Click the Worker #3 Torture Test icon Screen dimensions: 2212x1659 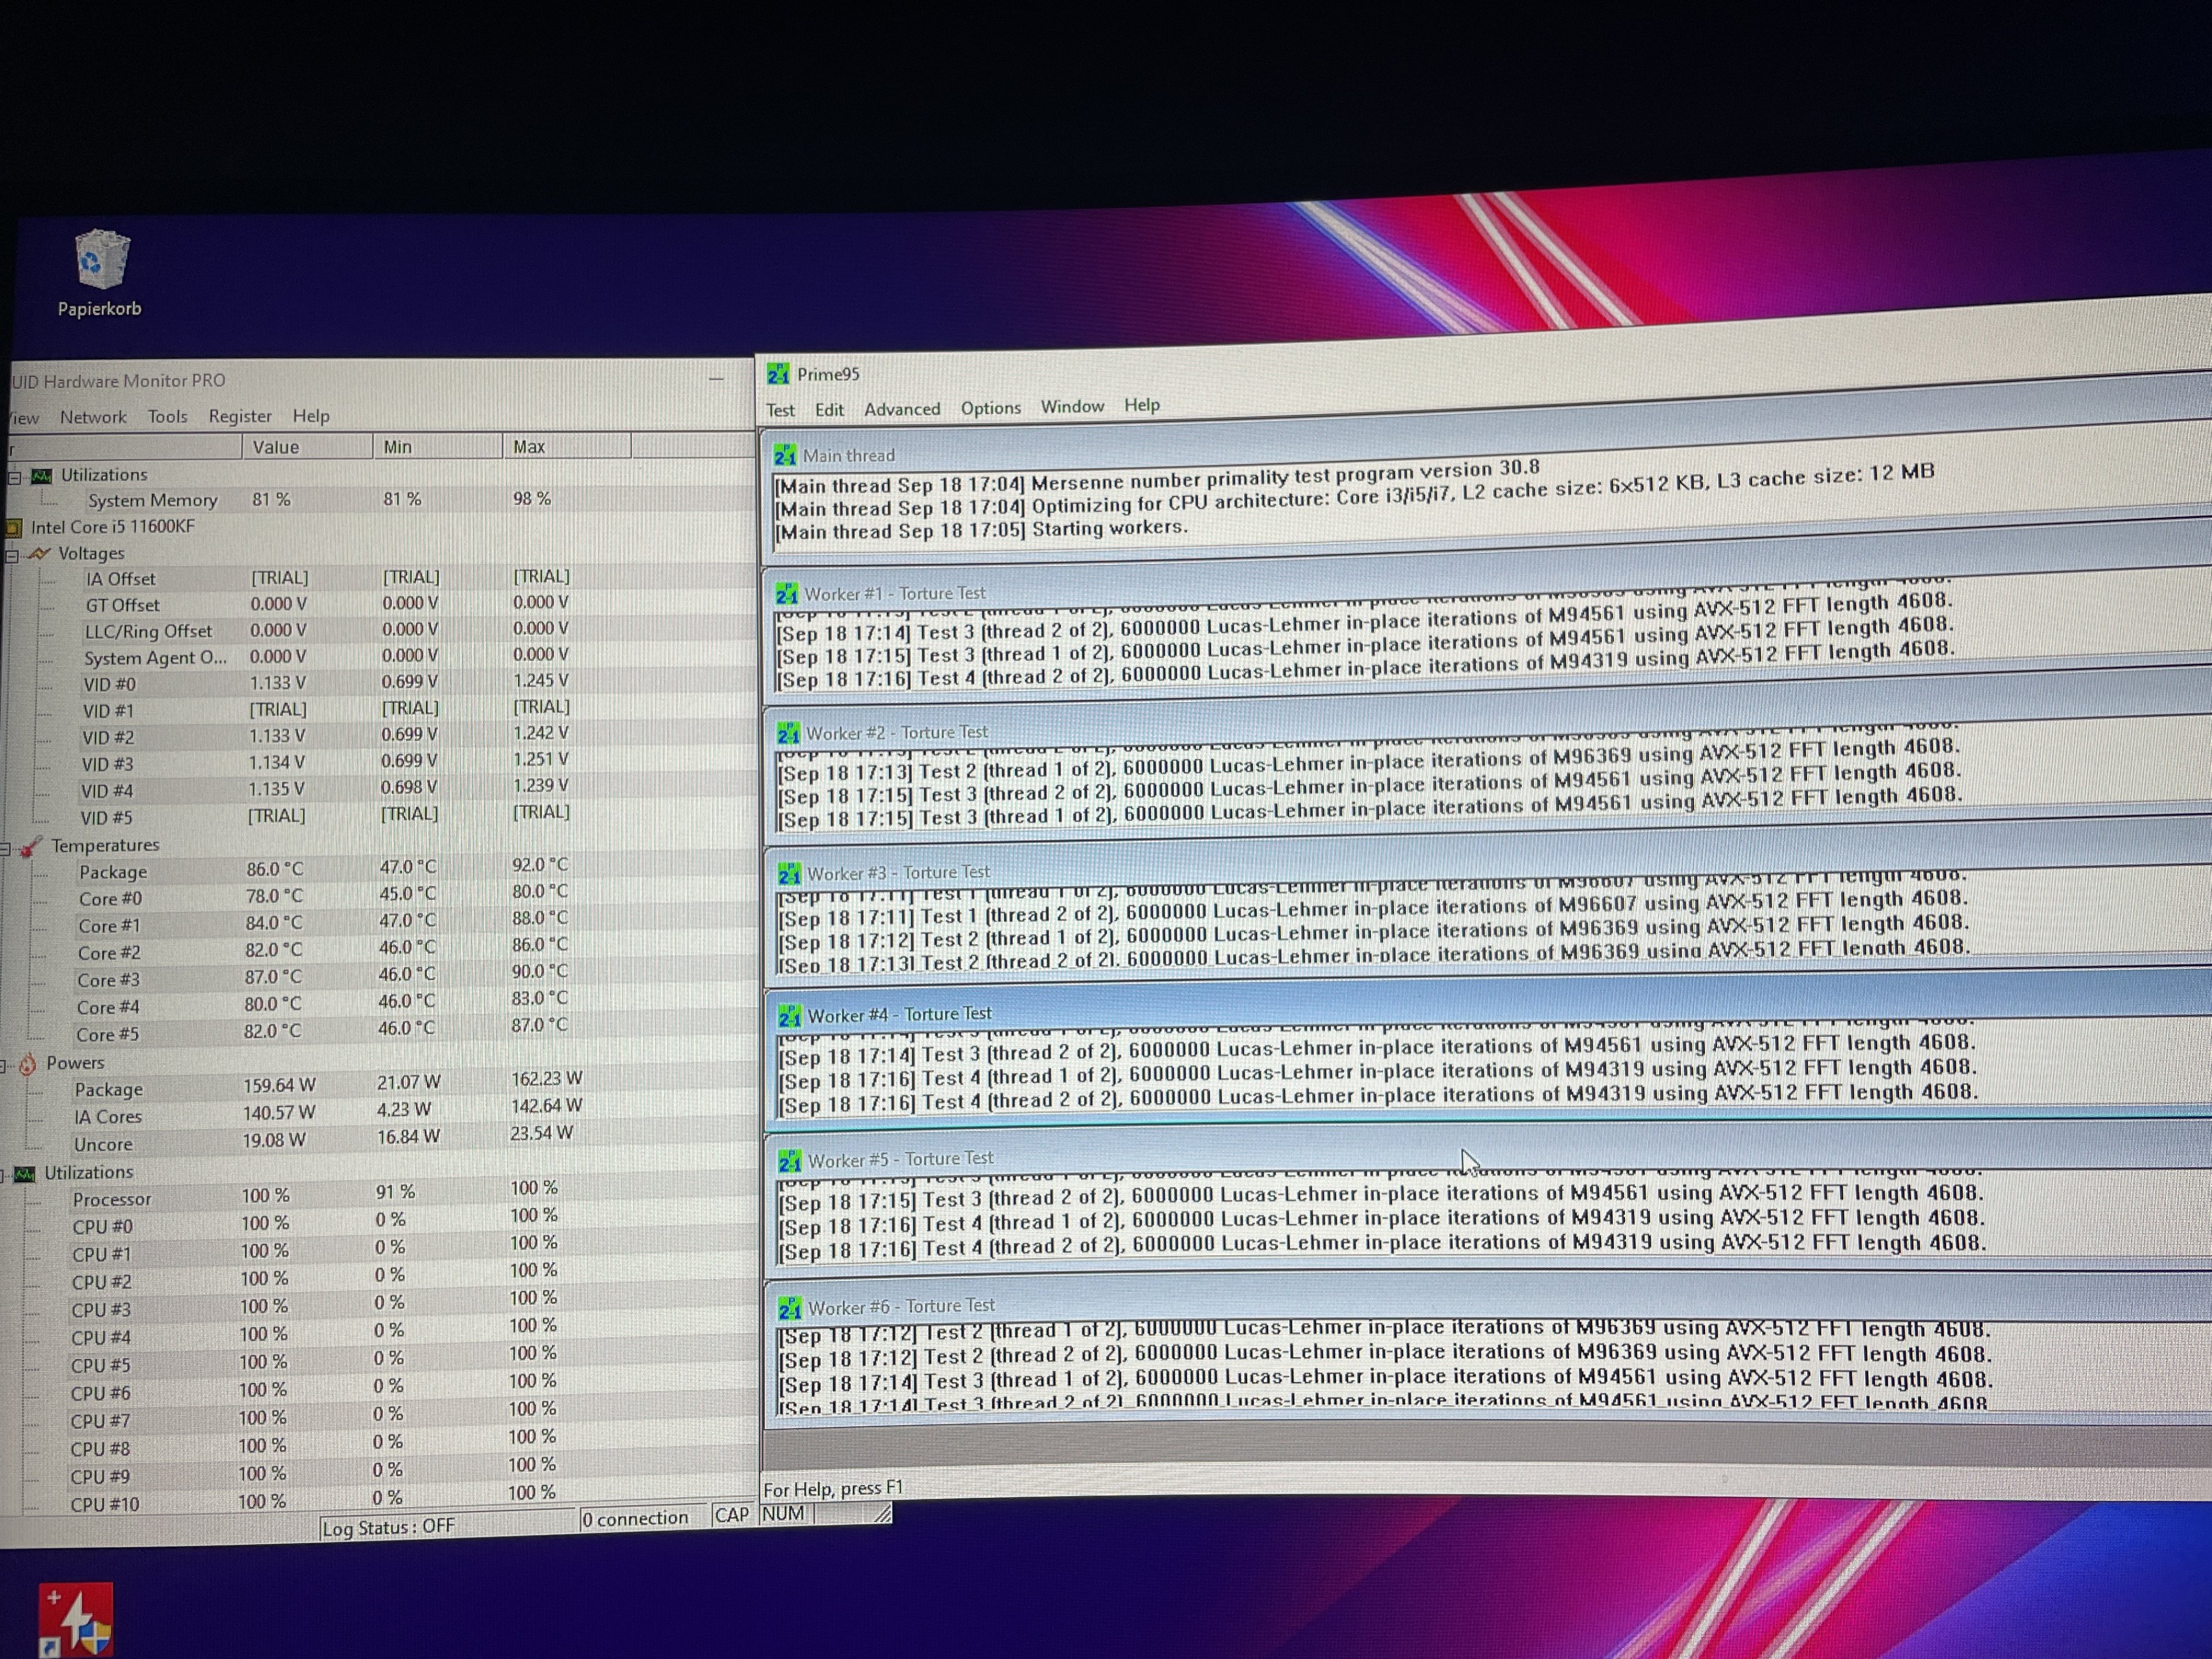coord(789,874)
